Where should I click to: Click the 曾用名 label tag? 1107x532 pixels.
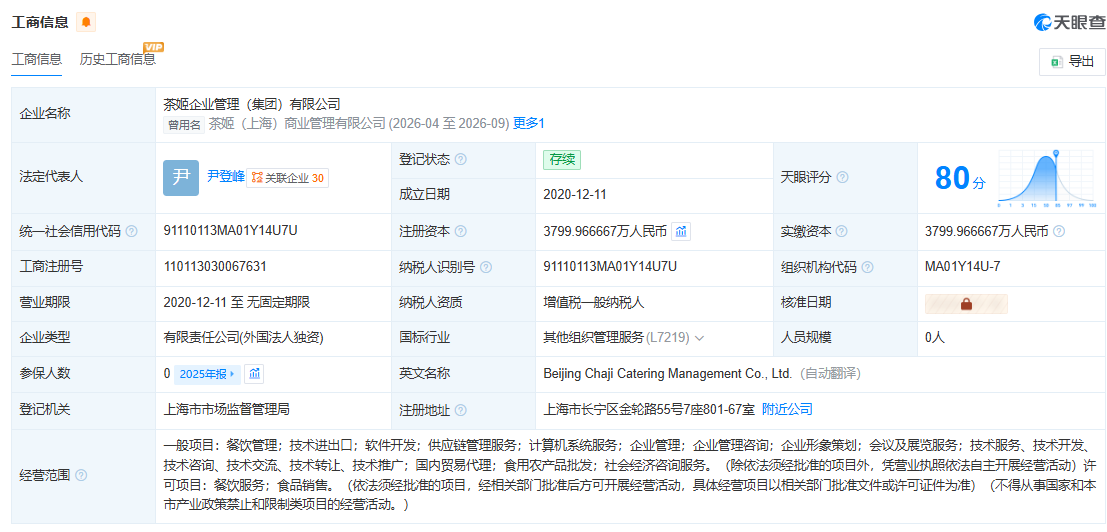pyautogui.click(x=184, y=124)
